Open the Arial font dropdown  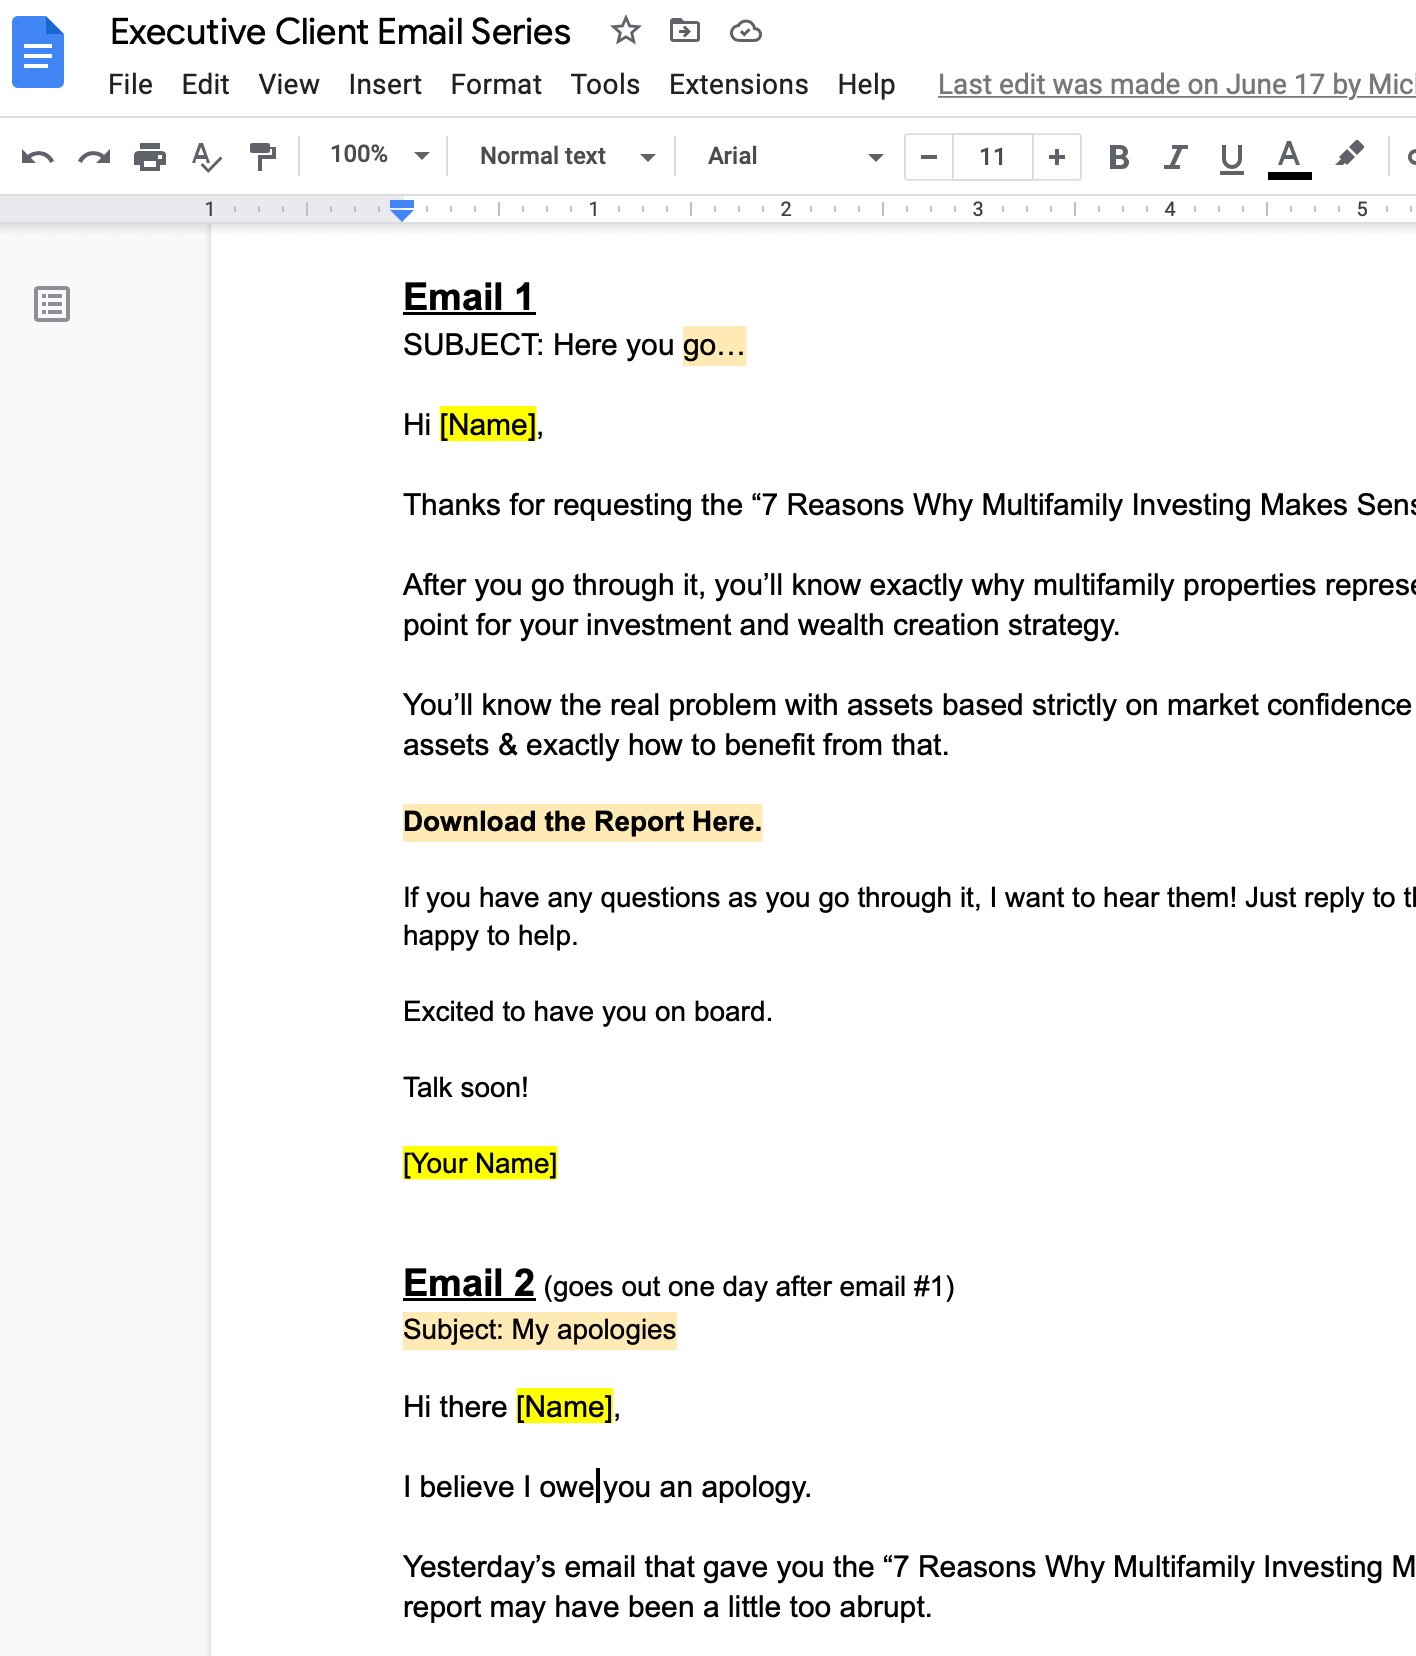tap(795, 156)
